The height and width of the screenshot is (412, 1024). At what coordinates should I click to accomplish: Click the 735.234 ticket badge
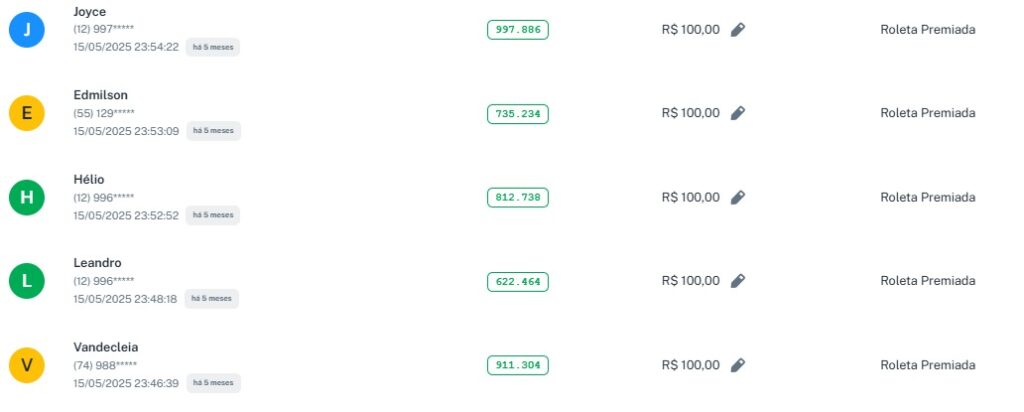point(518,114)
